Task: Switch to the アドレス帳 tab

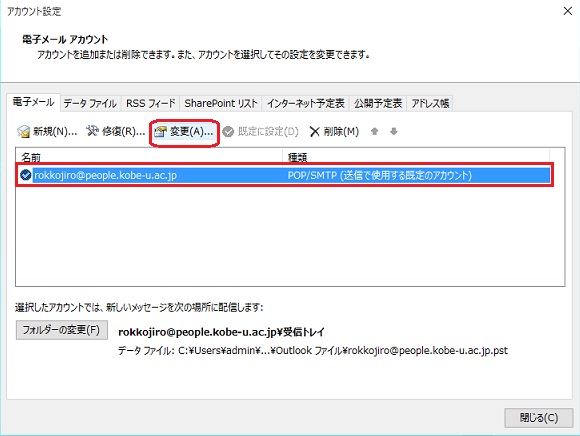Action: point(430,103)
